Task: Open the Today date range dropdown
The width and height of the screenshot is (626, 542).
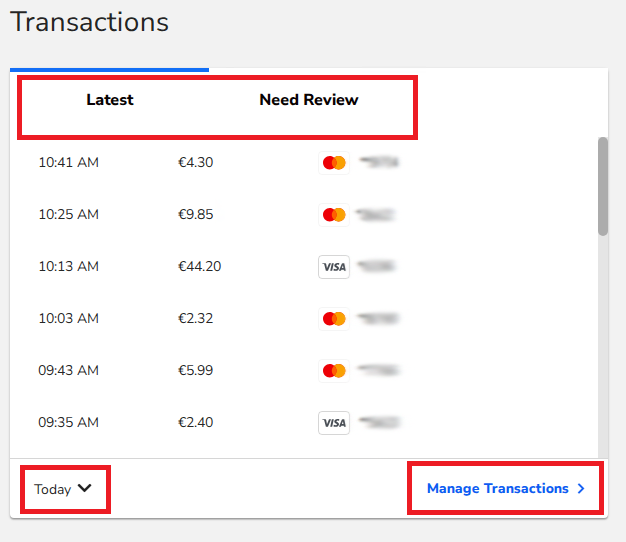Action: [x=63, y=489]
